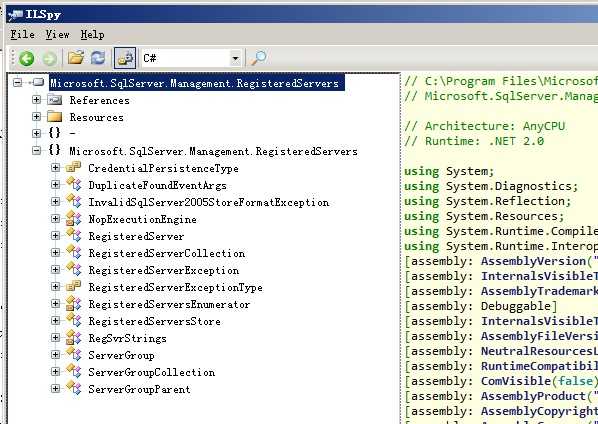This screenshot has height=424, width=598.
Task: Reload assemblies with refresh icon
Action: click(x=98, y=58)
